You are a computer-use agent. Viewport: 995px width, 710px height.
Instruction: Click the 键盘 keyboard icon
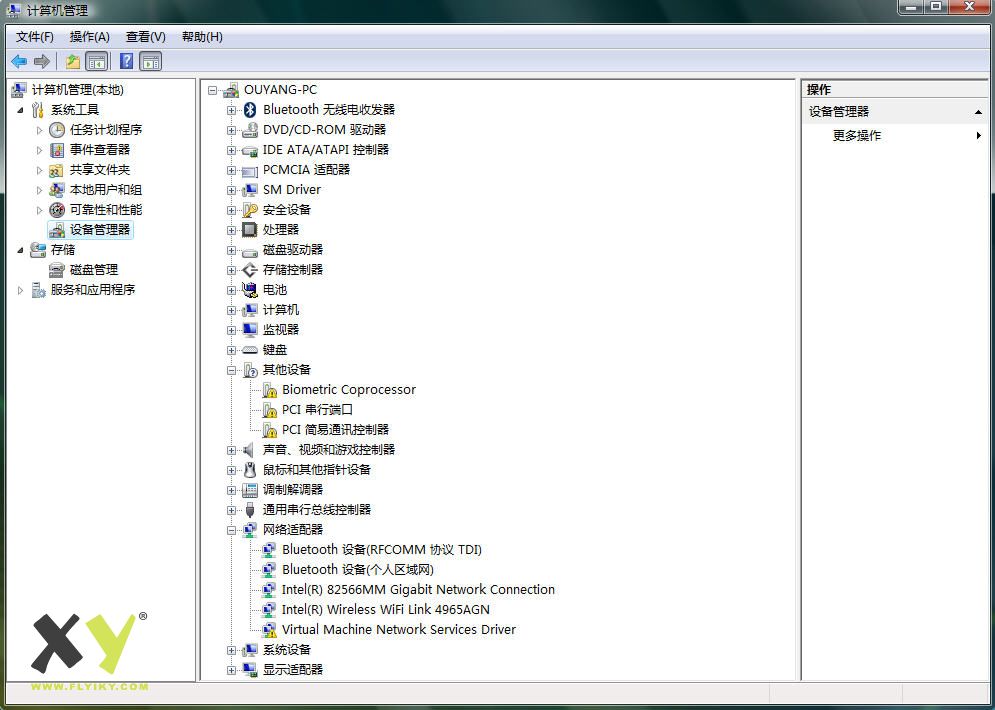click(250, 350)
